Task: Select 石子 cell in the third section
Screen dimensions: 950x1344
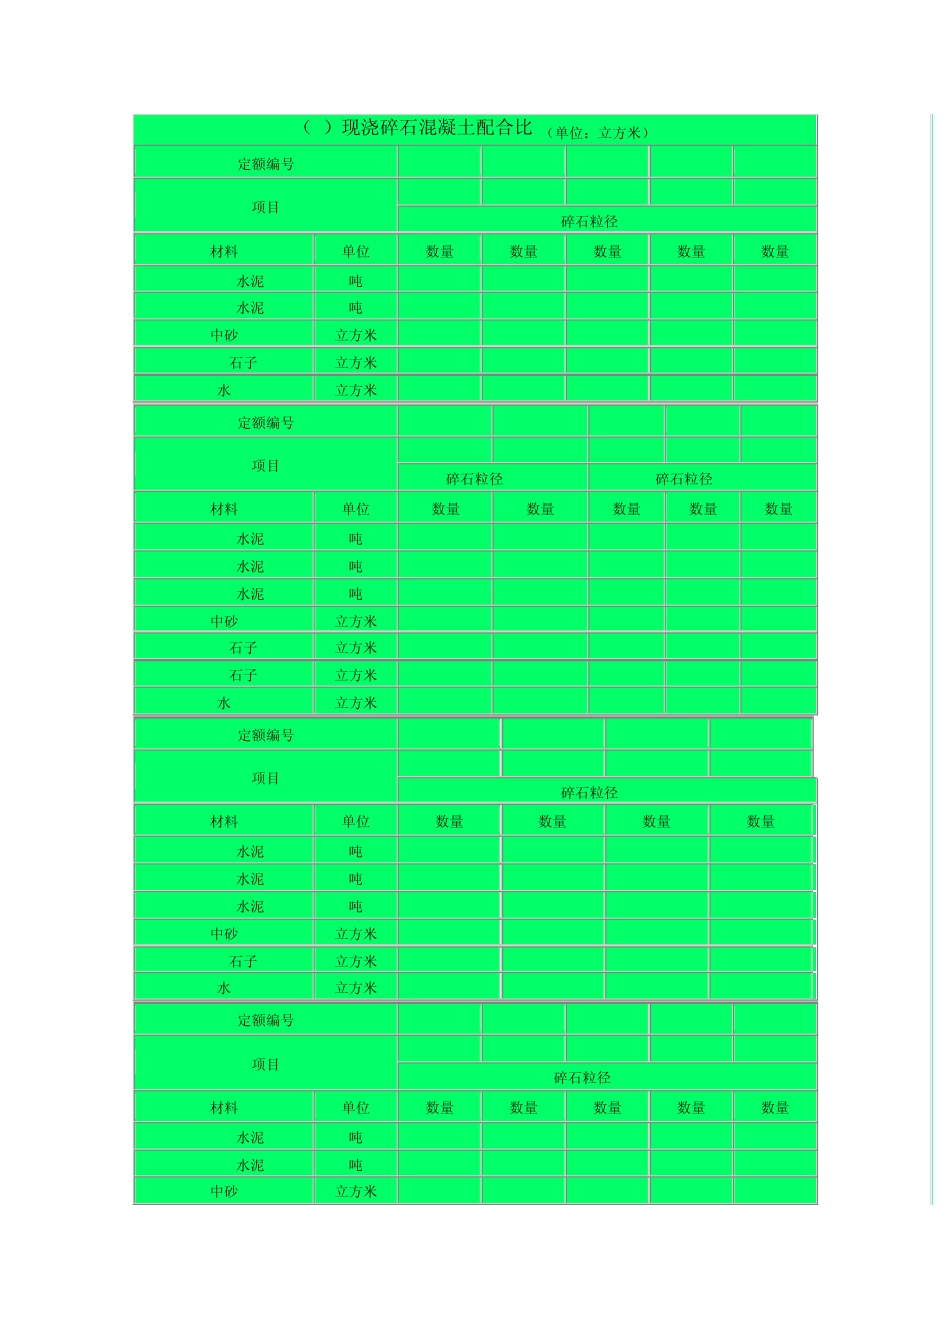Action: (x=243, y=961)
